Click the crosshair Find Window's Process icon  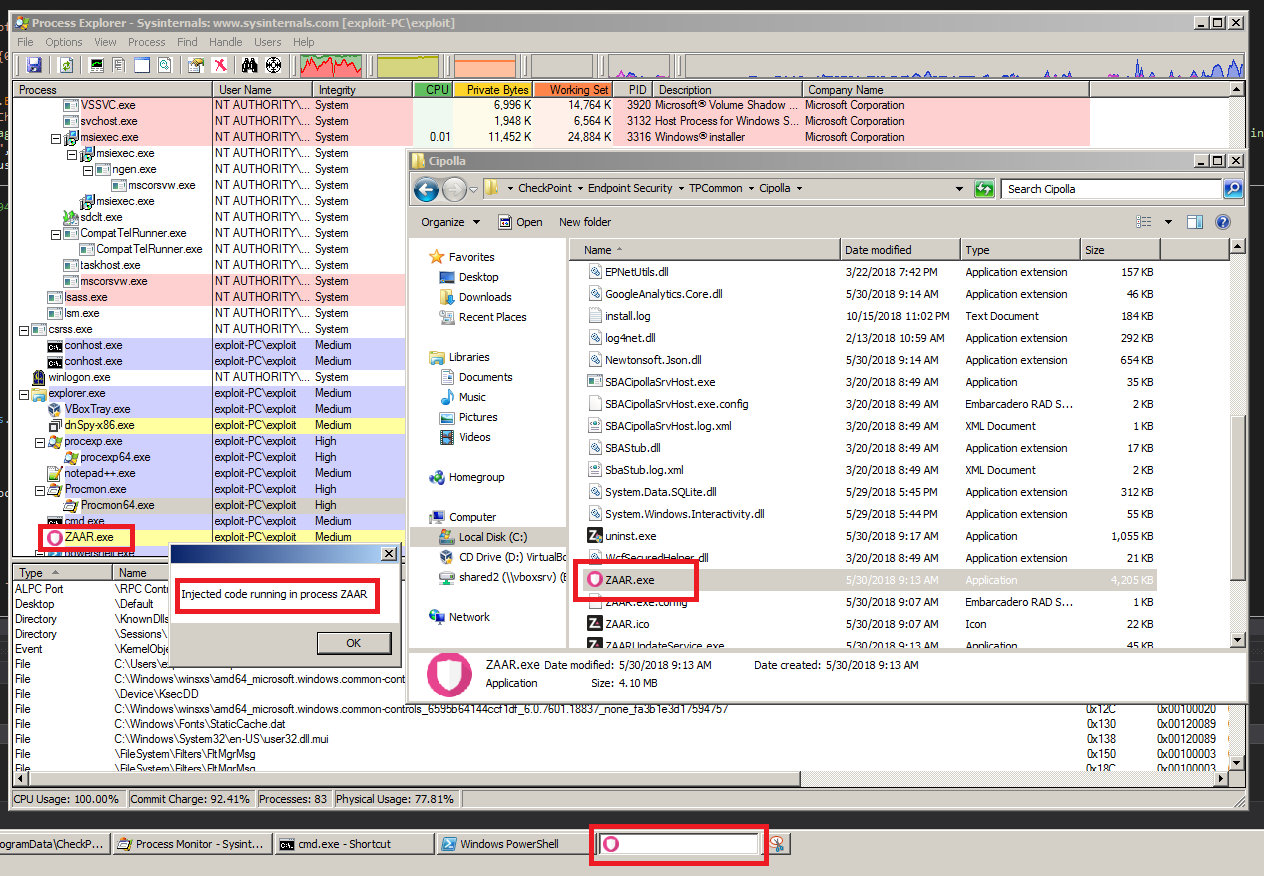273,65
